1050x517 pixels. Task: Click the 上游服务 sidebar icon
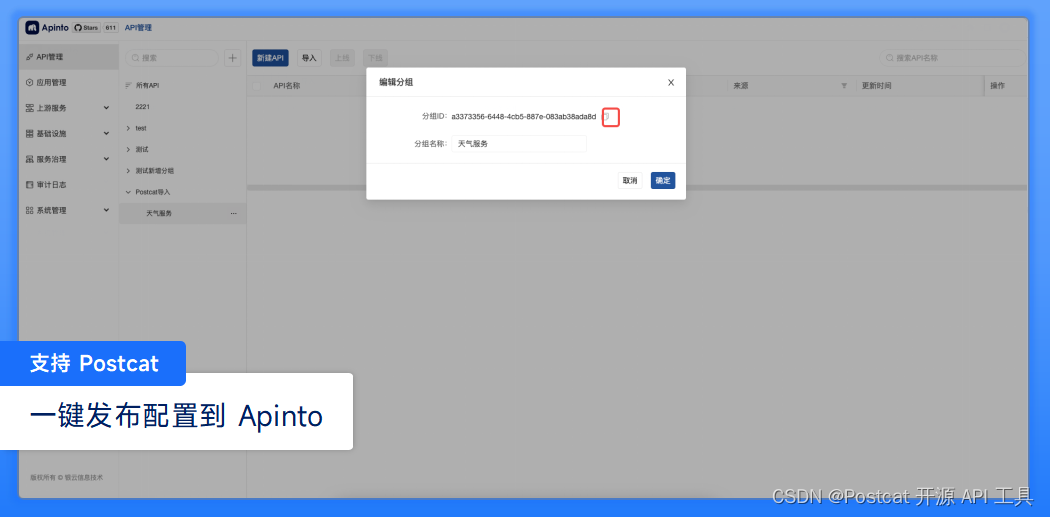click(x=29, y=108)
